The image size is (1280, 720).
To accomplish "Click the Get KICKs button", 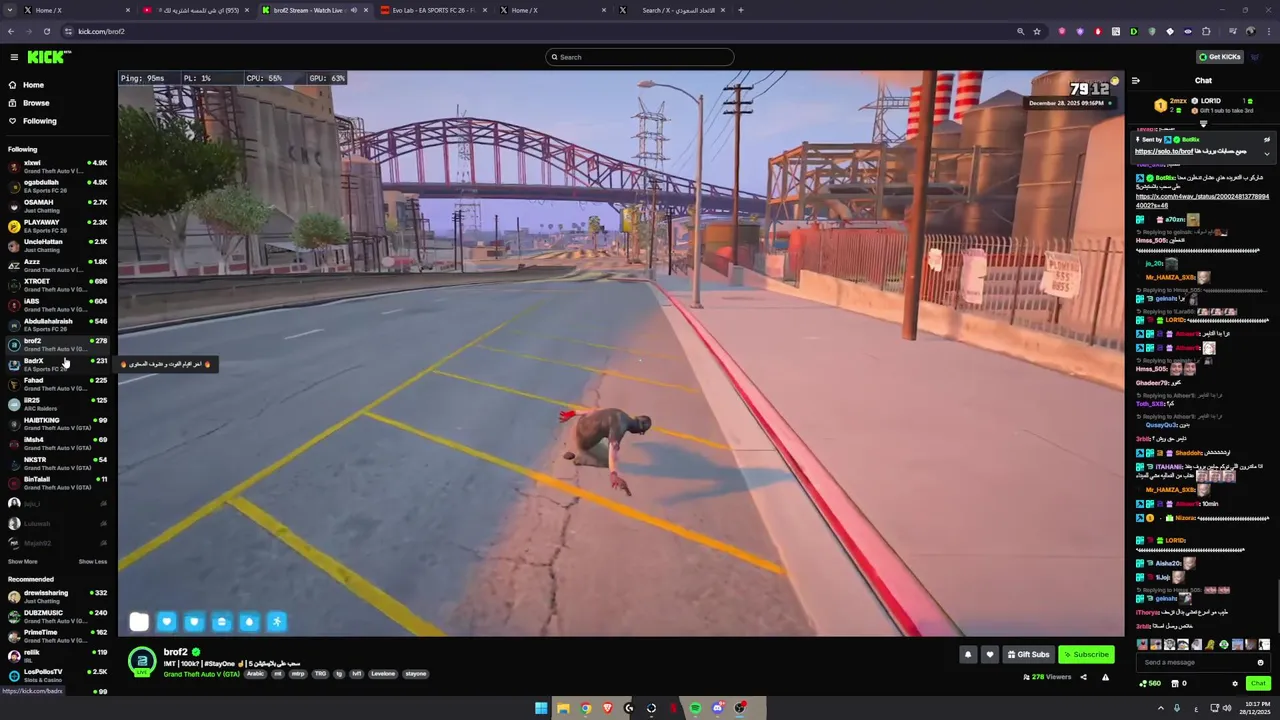I will pyautogui.click(x=1220, y=57).
